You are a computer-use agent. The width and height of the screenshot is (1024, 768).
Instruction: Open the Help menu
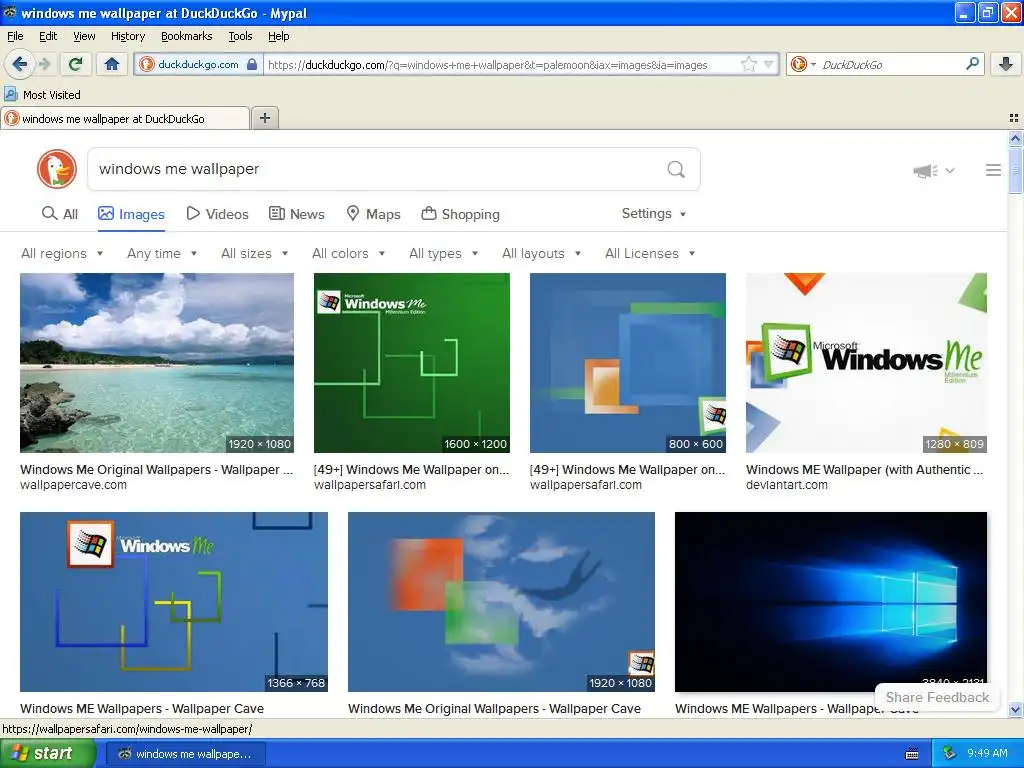coord(278,36)
